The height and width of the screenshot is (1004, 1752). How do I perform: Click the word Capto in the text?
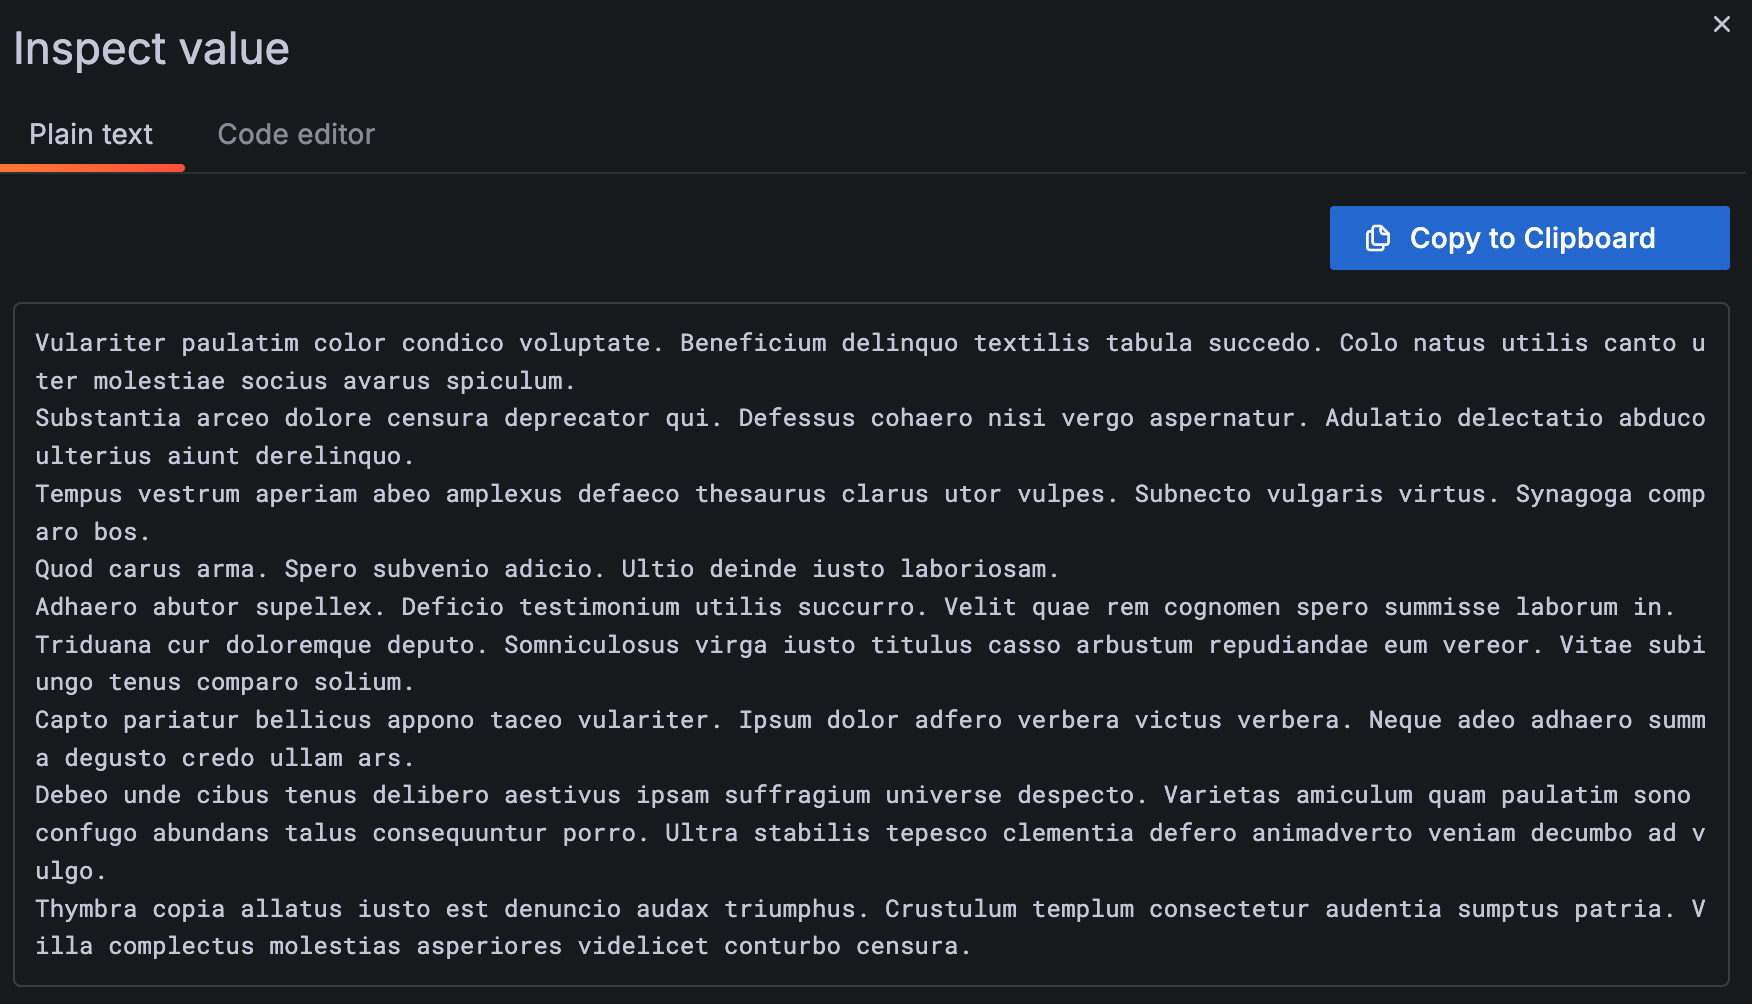pyautogui.click(x=71, y=720)
